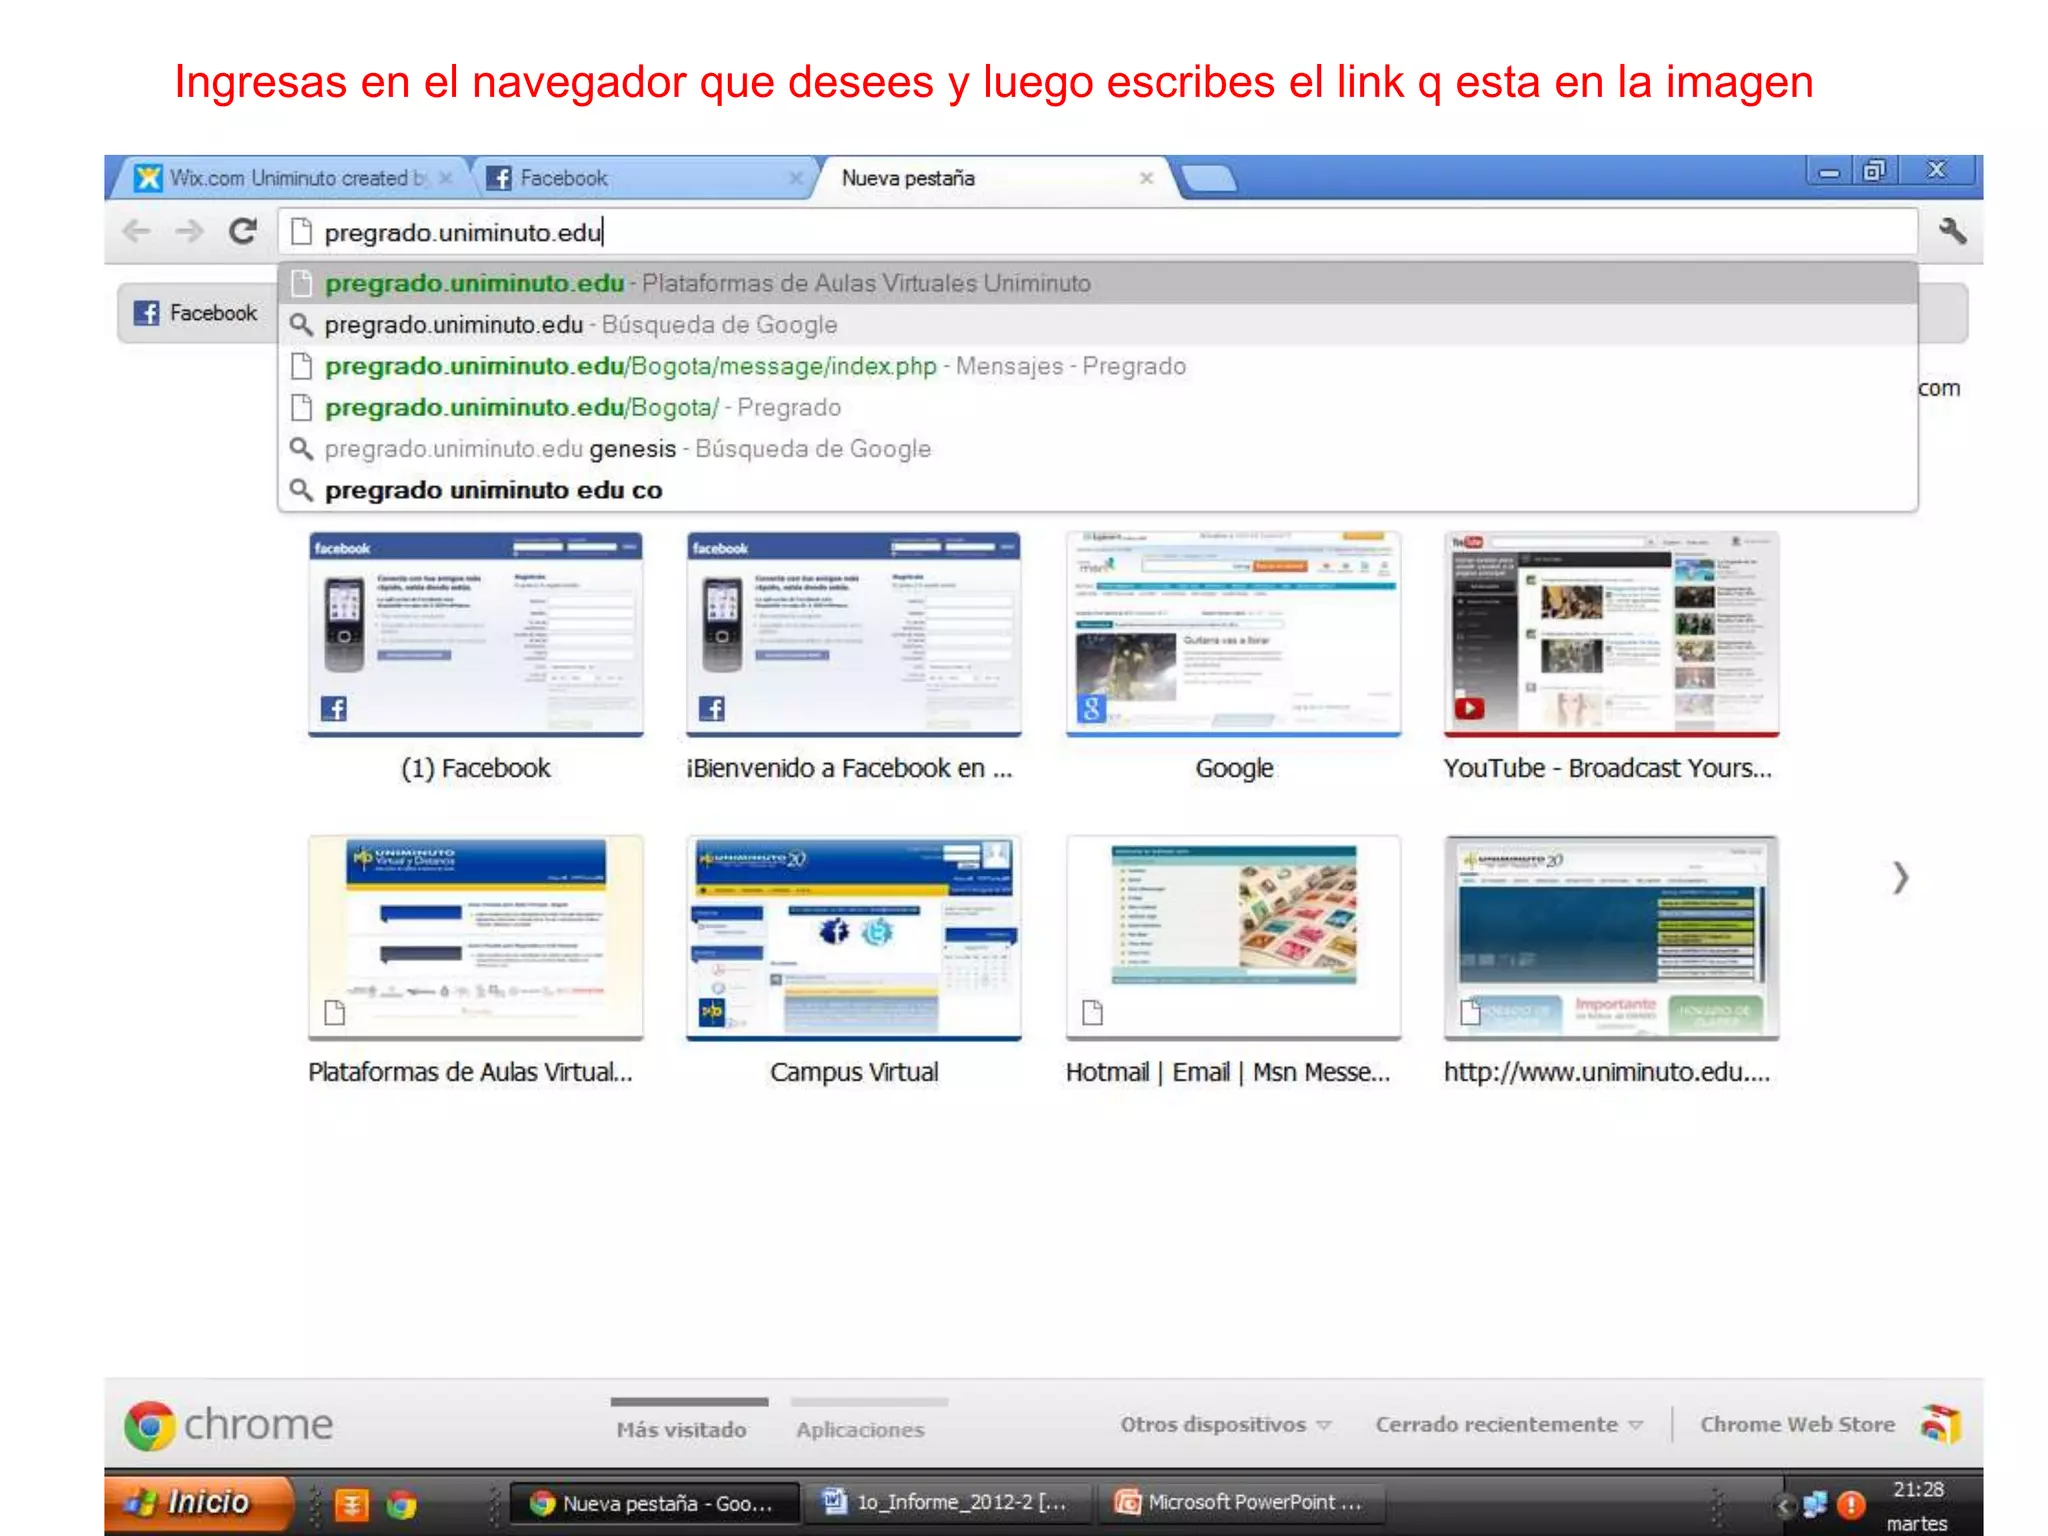The width and height of the screenshot is (2048, 1536).
Task: Open the YouTube thumbnail
Action: (x=1610, y=635)
